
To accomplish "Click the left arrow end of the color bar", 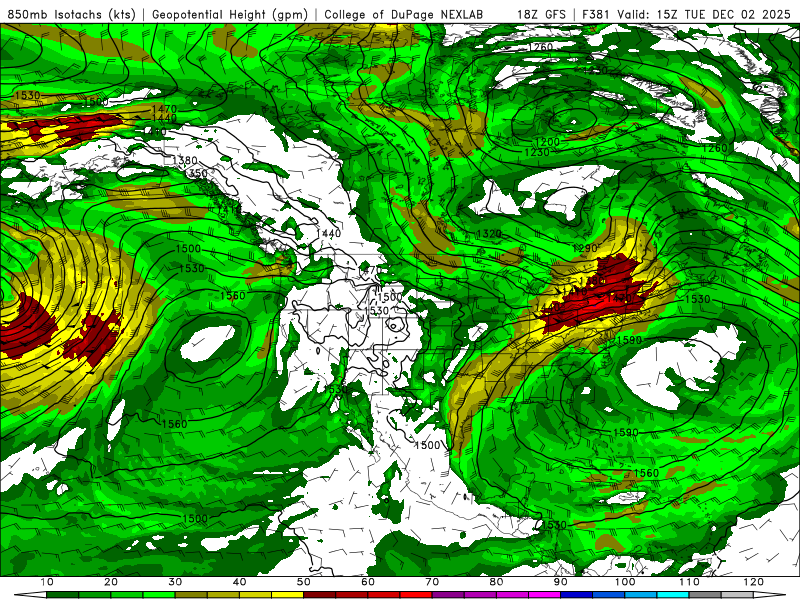I will (30, 595).
